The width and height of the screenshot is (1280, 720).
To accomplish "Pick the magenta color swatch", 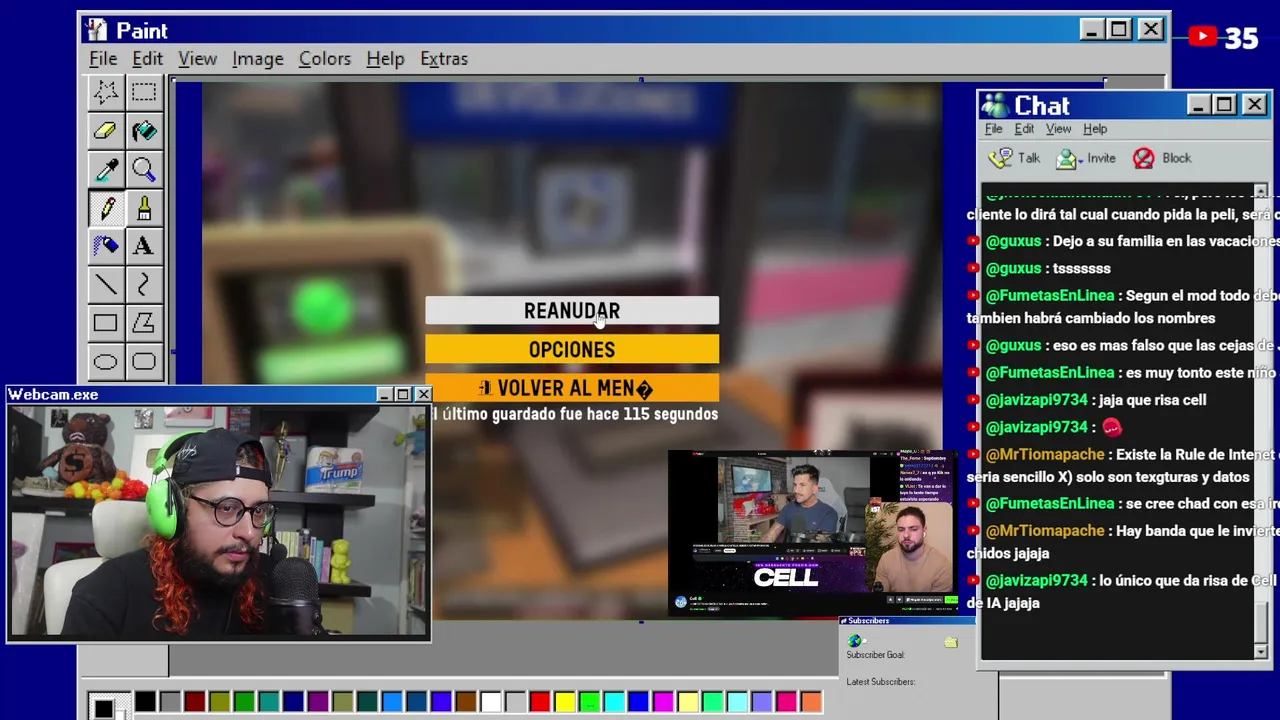I will (x=662, y=702).
